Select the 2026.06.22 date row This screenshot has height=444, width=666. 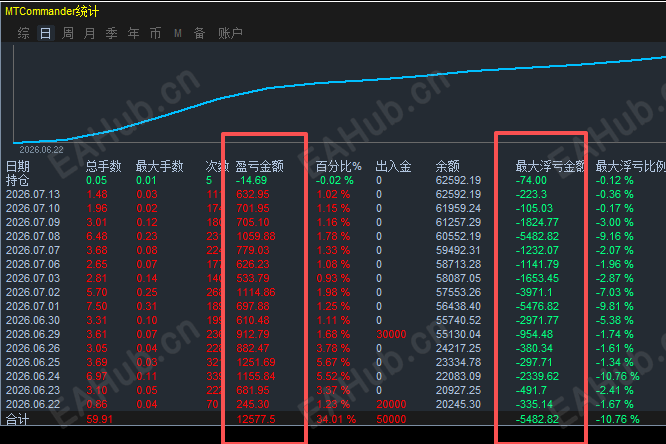(333, 404)
